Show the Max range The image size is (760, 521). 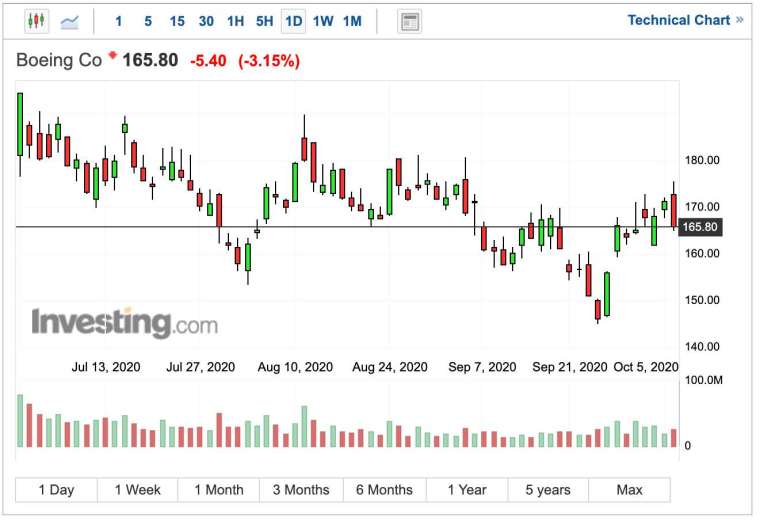click(629, 490)
